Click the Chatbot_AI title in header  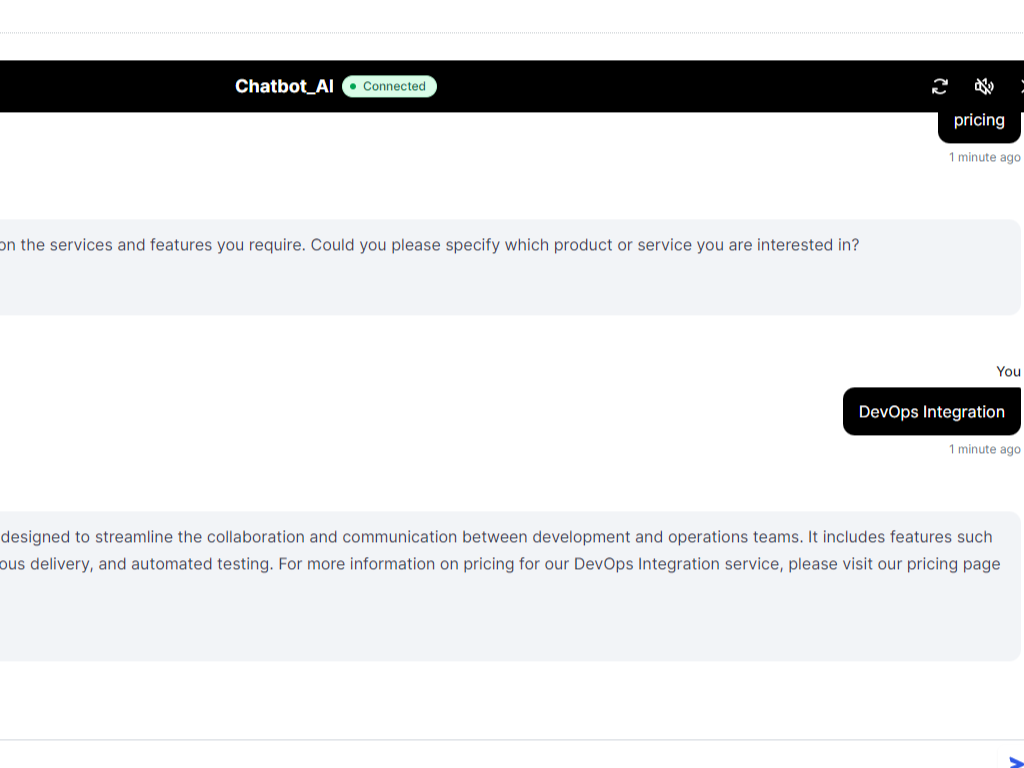284,87
